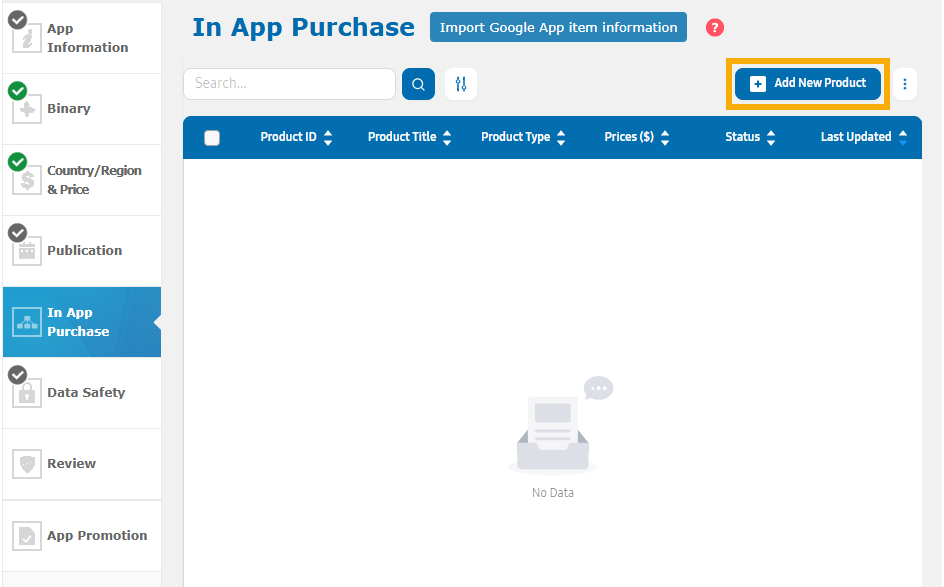944x587 pixels.
Task: Click Import Google App item information
Action: (x=558, y=28)
